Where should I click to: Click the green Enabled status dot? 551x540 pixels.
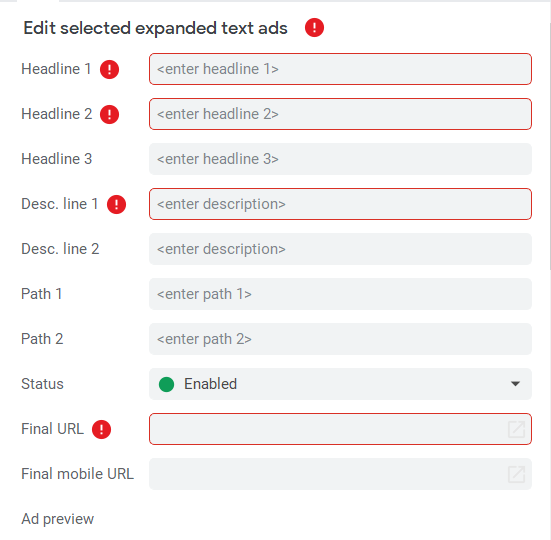click(x=166, y=384)
